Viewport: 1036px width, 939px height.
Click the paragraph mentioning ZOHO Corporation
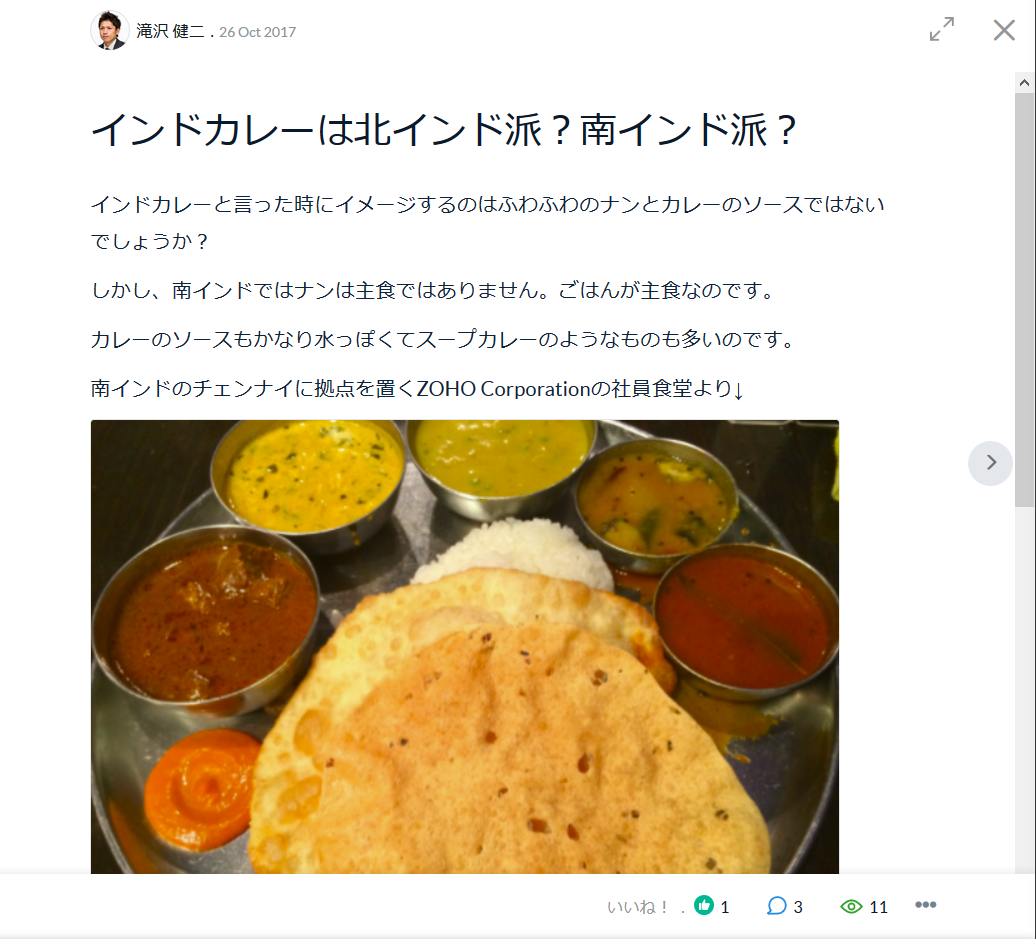[x=418, y=388]
